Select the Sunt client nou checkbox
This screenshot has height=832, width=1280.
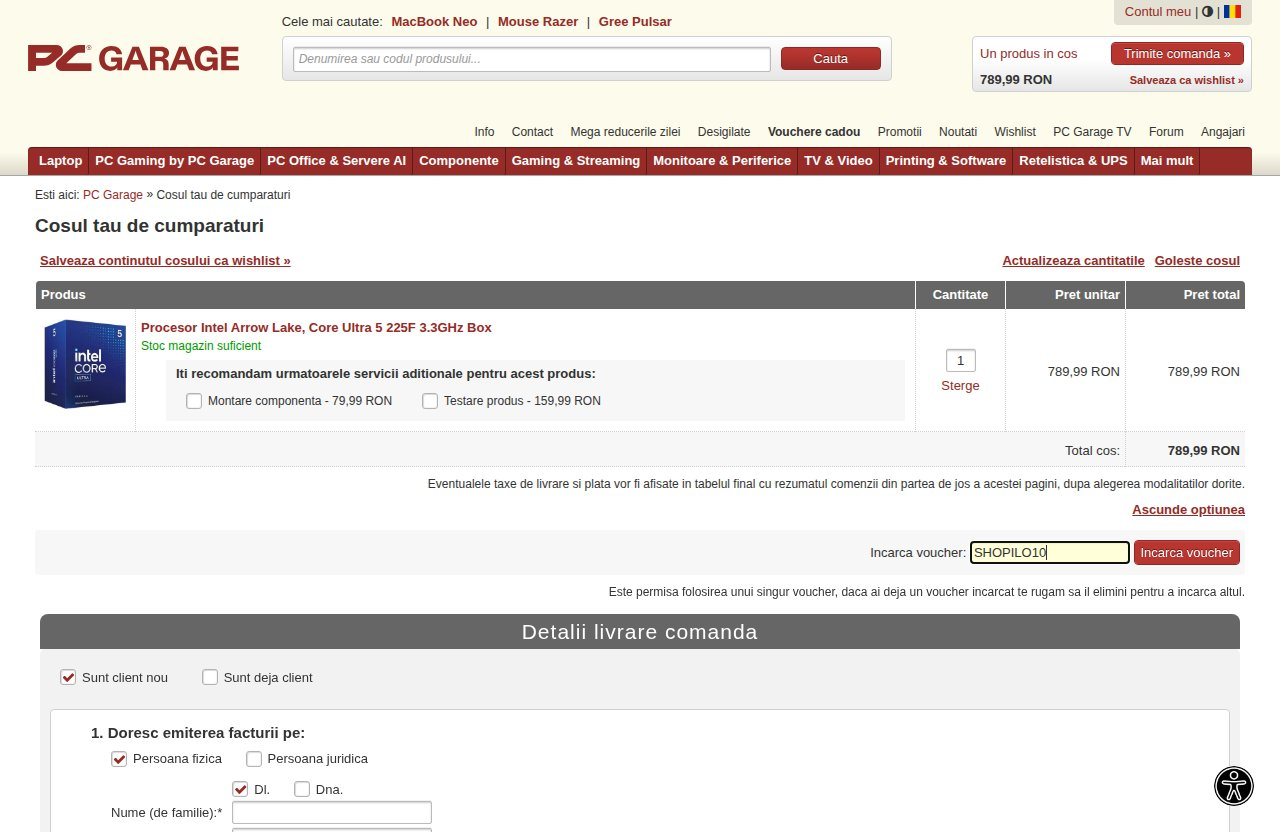(x=68, y=677)
